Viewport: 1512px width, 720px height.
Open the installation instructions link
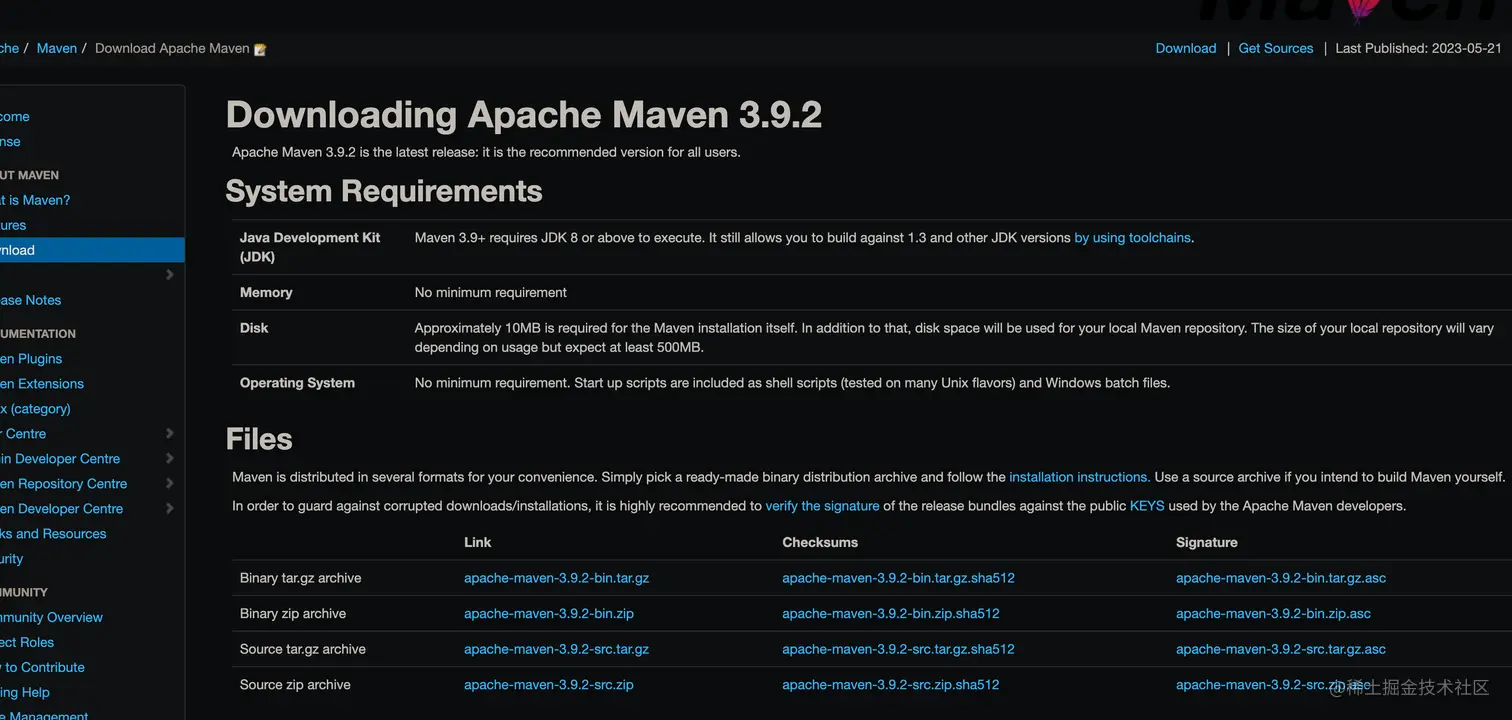pyautogui.click(x=1078, y=477)
